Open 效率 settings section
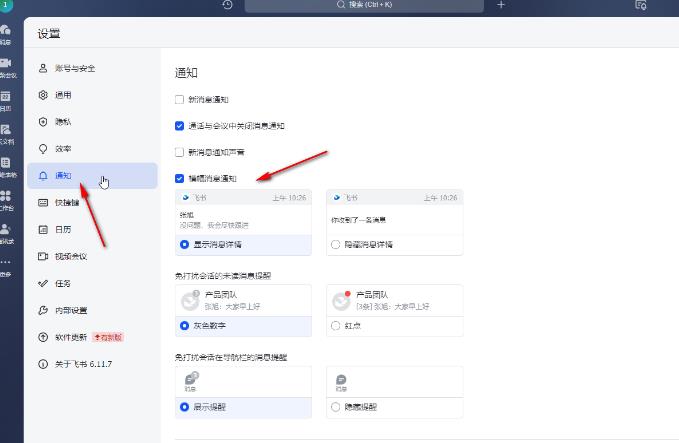The width and height of the screenshot is (679, 443). (x=92, y=149)
